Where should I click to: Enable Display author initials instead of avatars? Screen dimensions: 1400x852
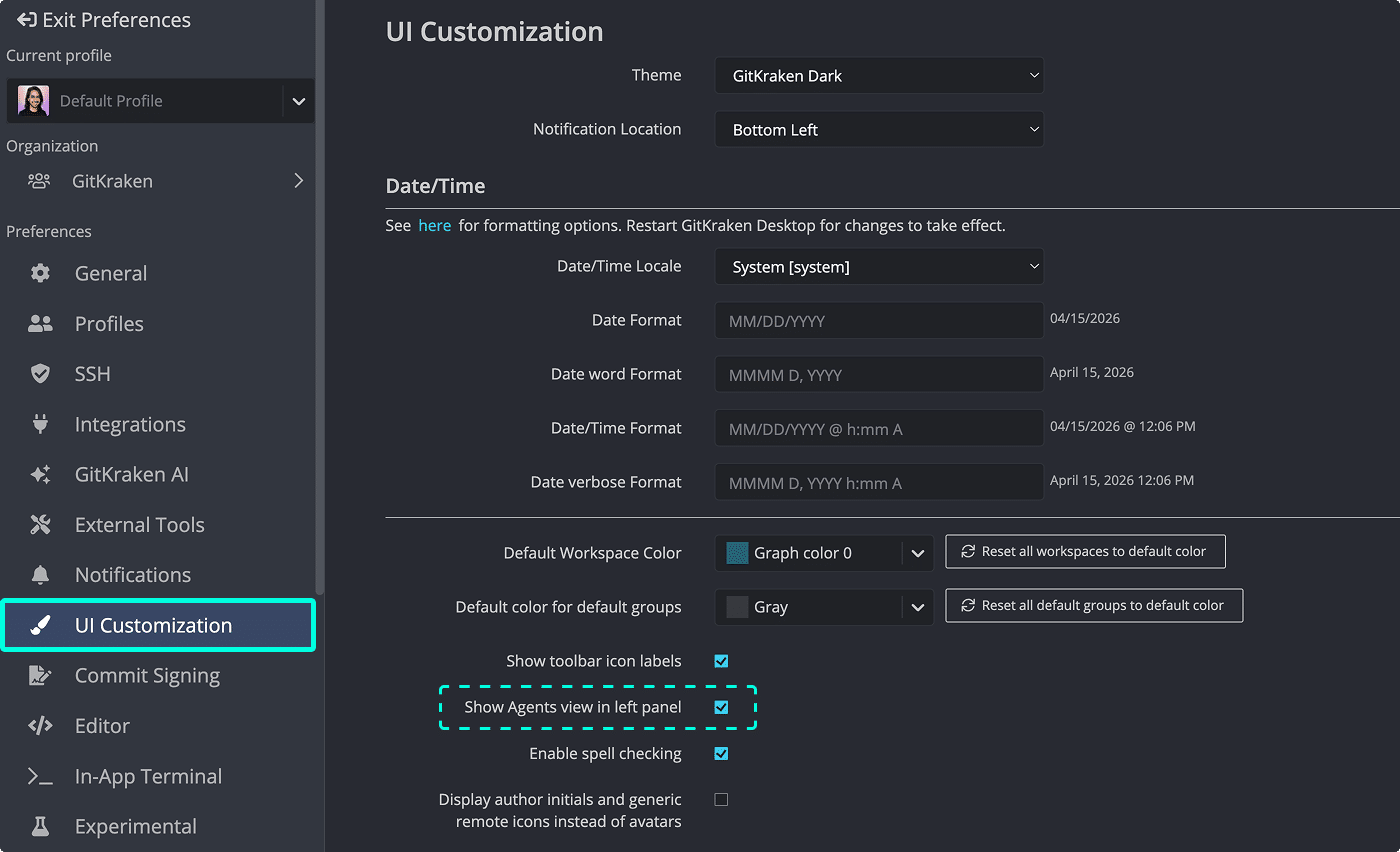pyautogui.click(x=721, y=799)
